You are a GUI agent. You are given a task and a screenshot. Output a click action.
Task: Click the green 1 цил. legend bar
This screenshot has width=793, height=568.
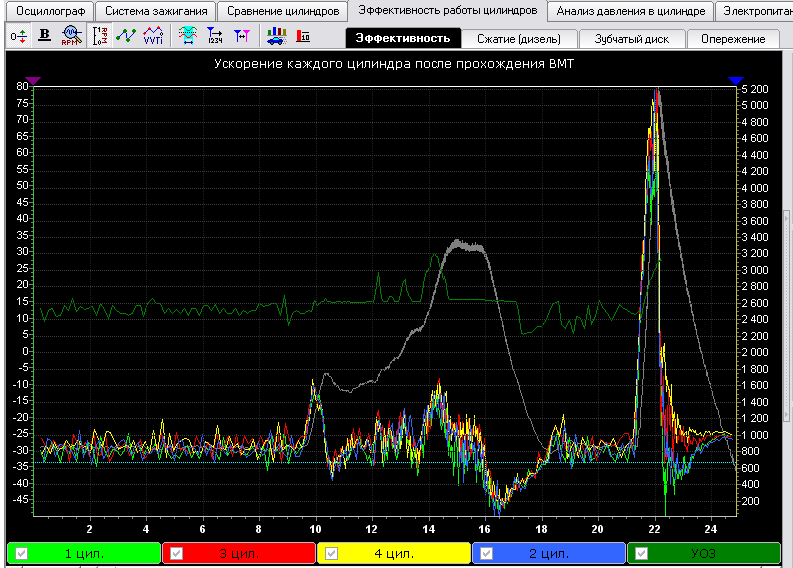[x=84, y=553]
